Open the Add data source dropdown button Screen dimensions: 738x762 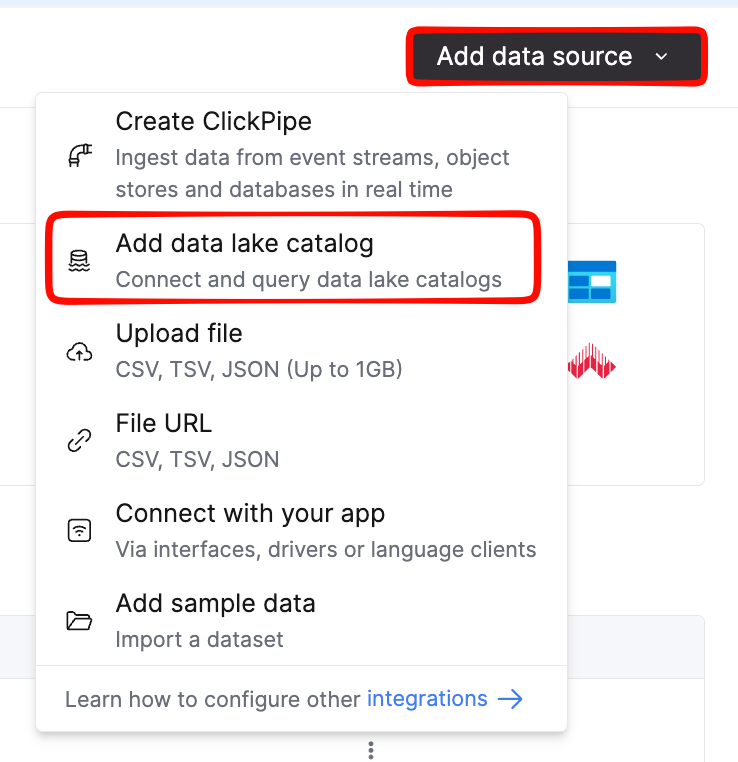click(556, 56)
